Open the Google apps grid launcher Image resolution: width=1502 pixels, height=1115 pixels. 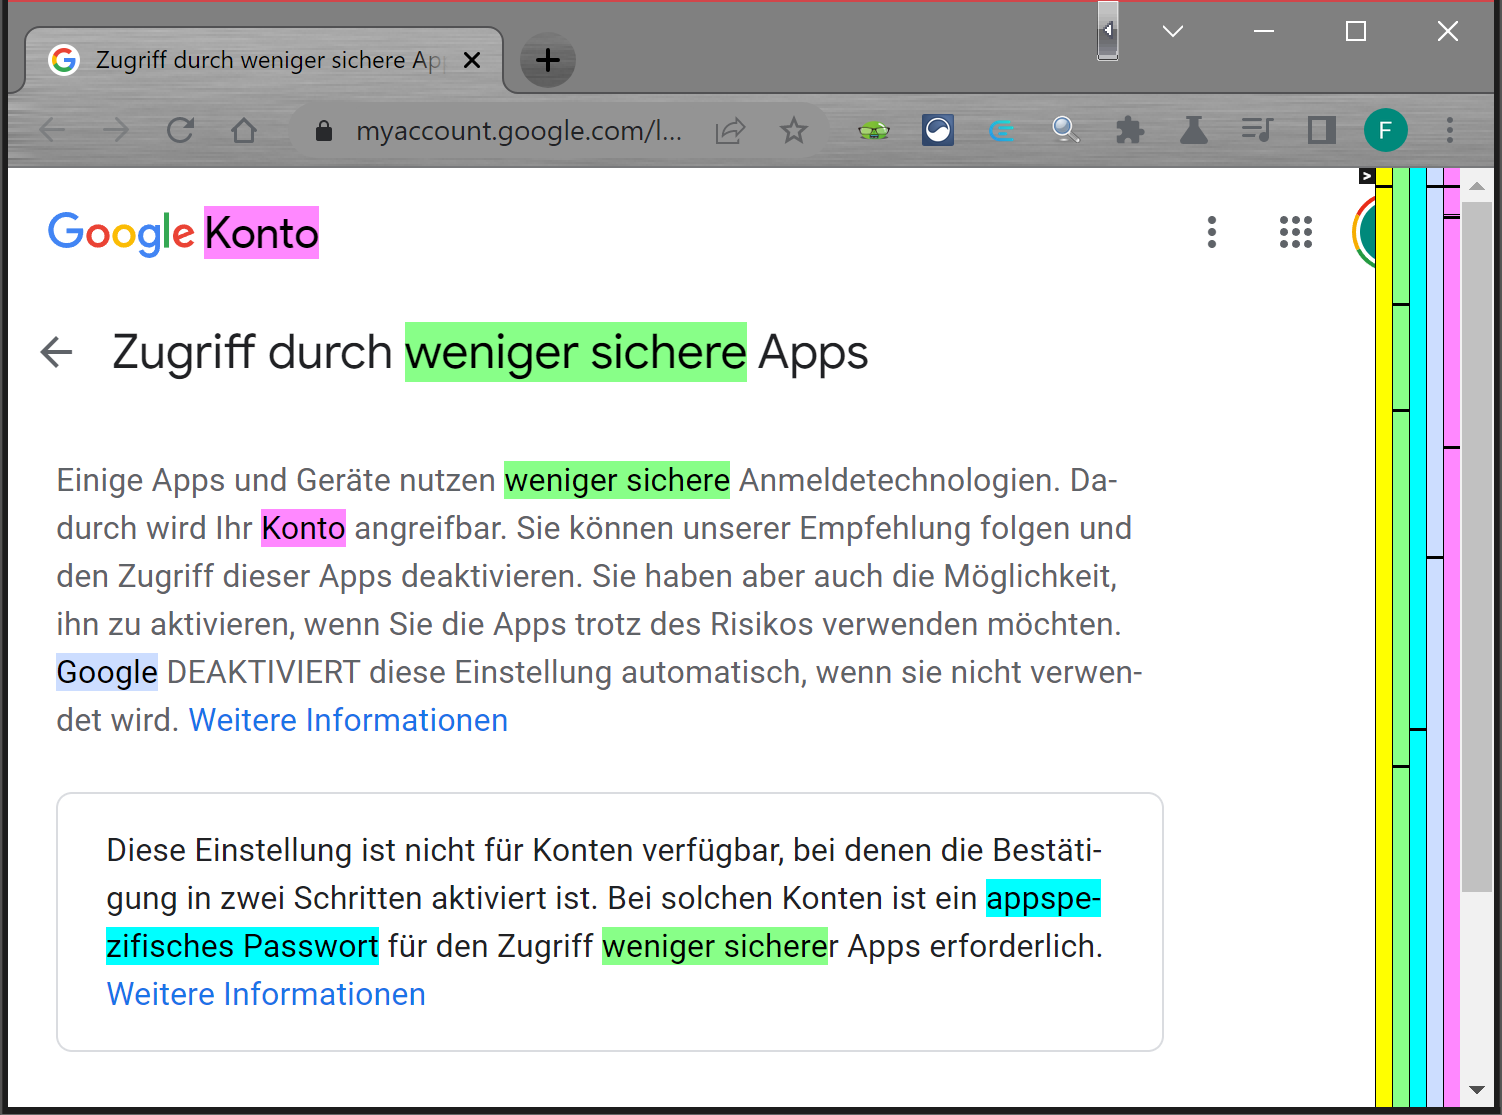coord(1295,232)
